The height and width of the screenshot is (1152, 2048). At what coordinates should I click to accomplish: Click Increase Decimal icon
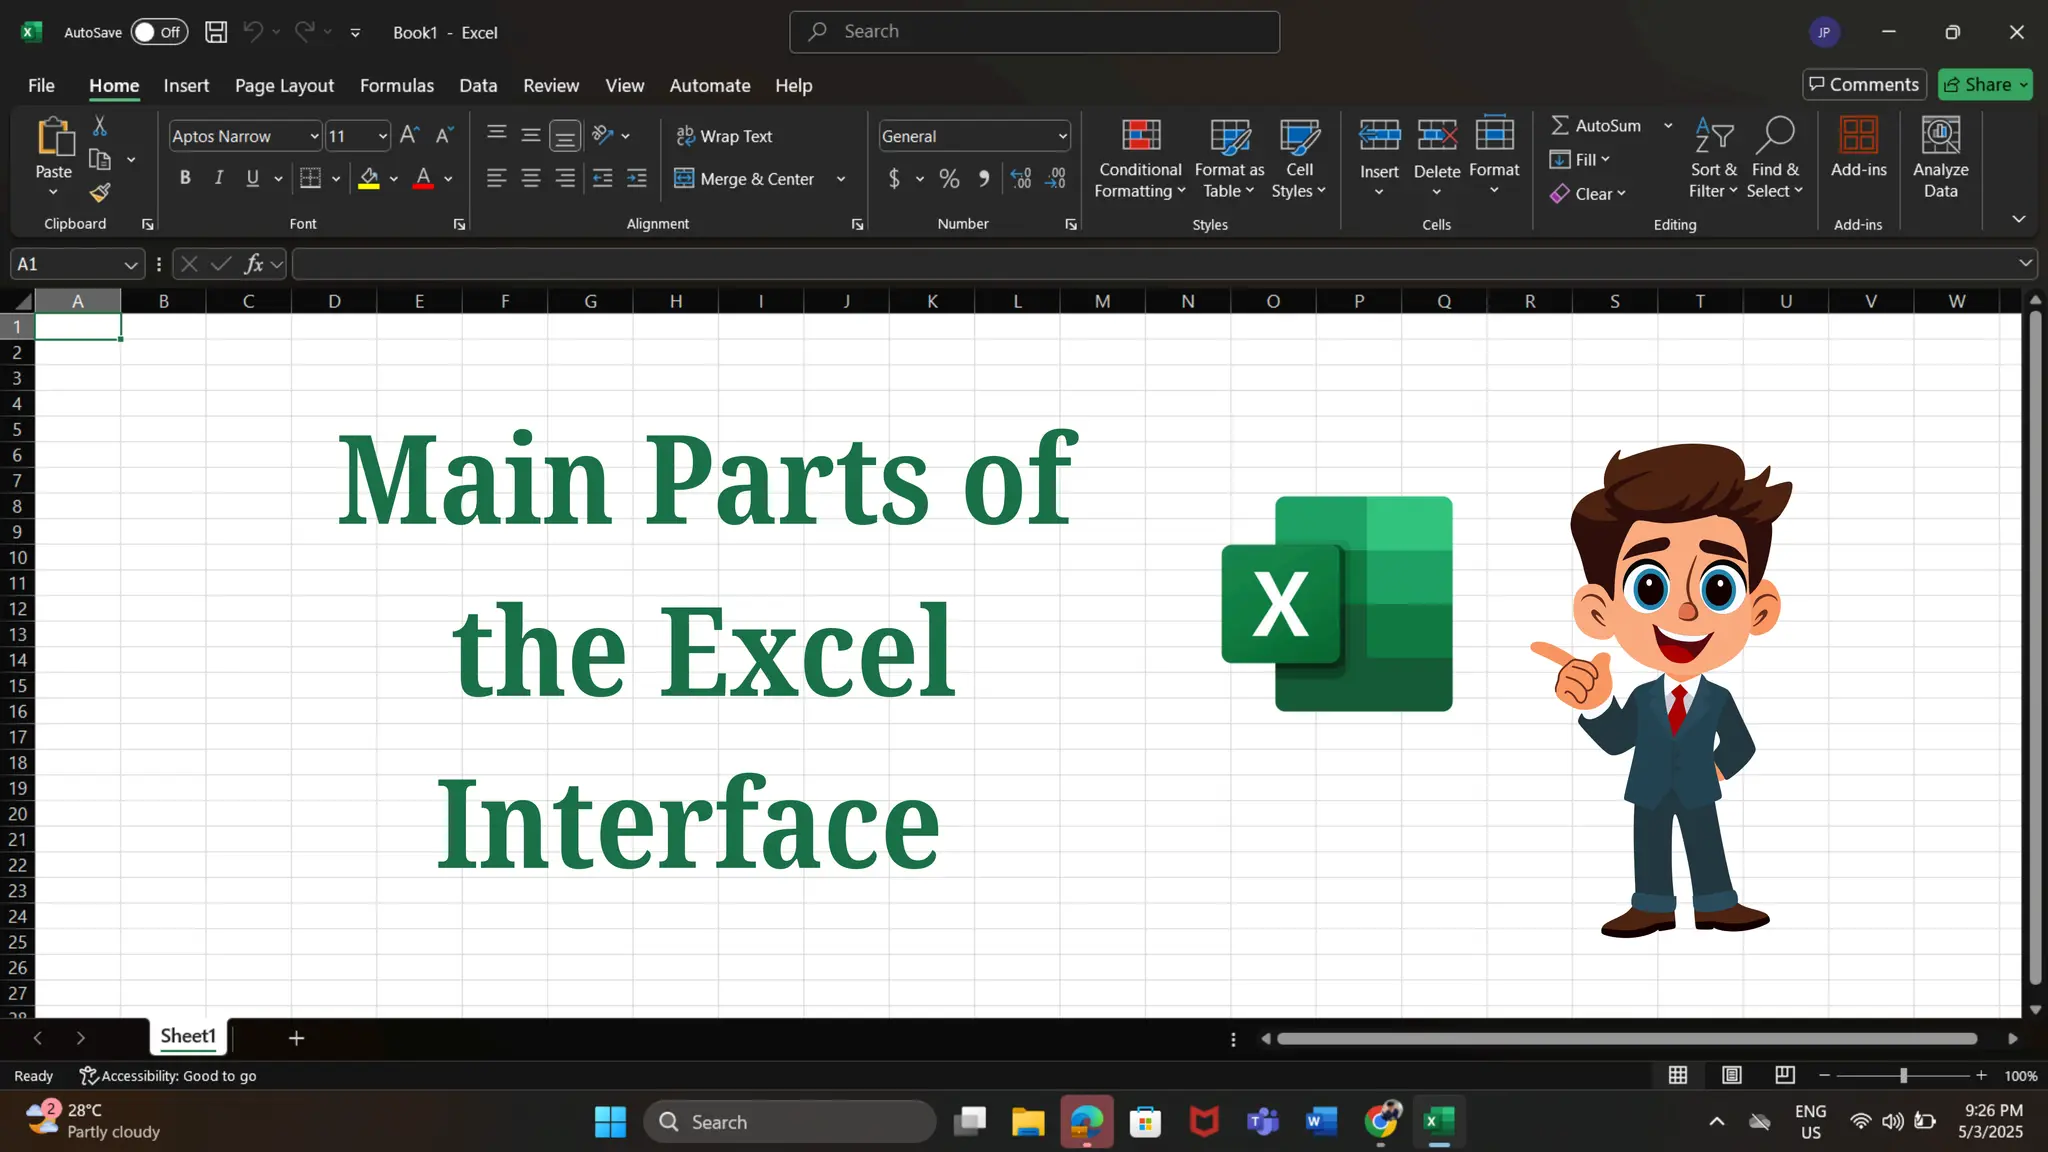1021,178
